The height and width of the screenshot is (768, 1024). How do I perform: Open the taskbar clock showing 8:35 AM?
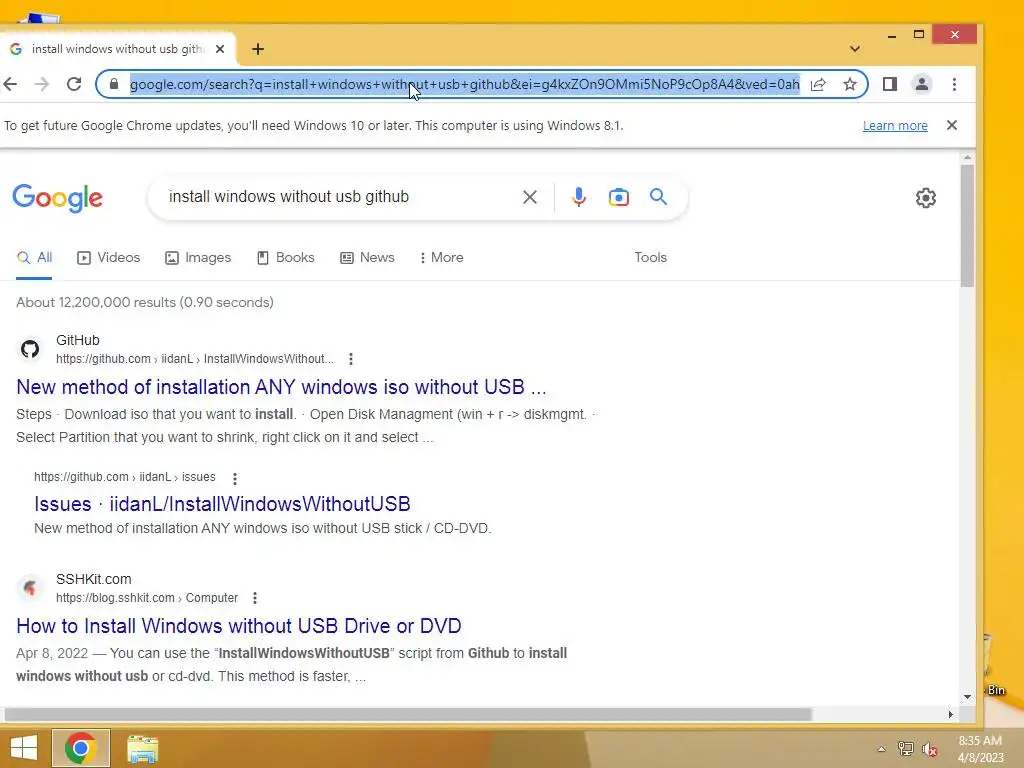coord(980,749)
